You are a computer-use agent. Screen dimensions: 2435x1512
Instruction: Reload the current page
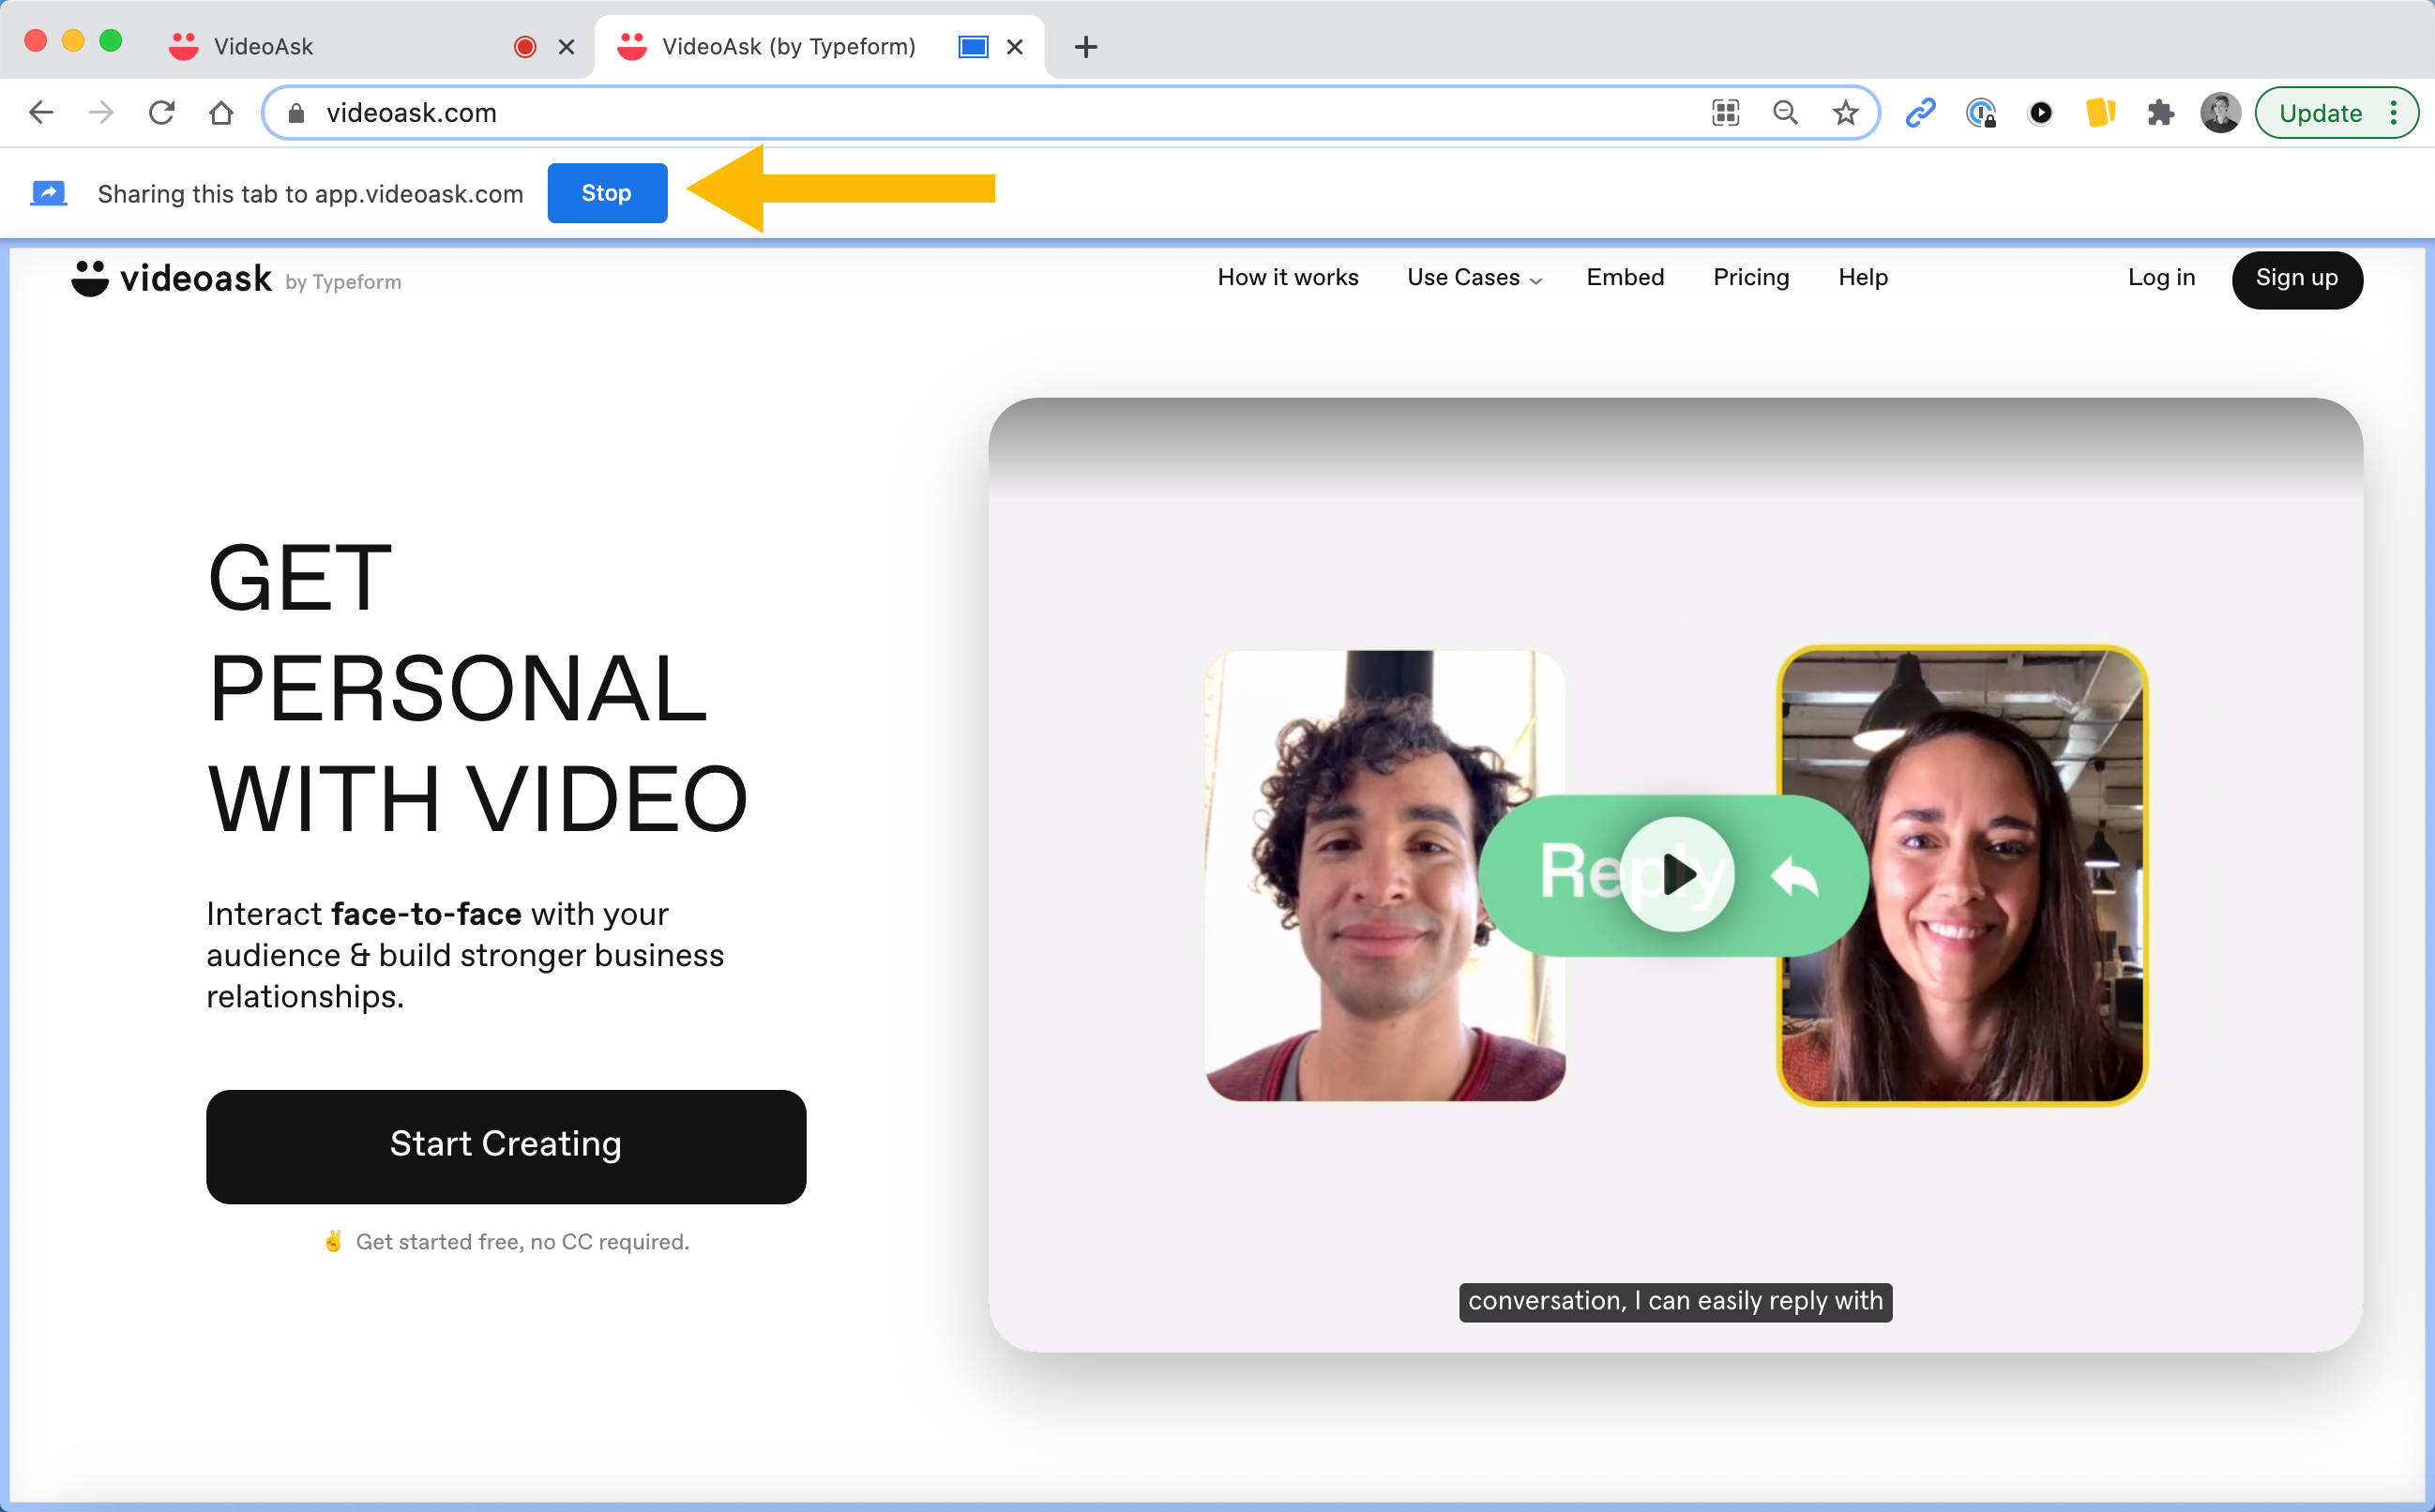[x=161, y=113]
